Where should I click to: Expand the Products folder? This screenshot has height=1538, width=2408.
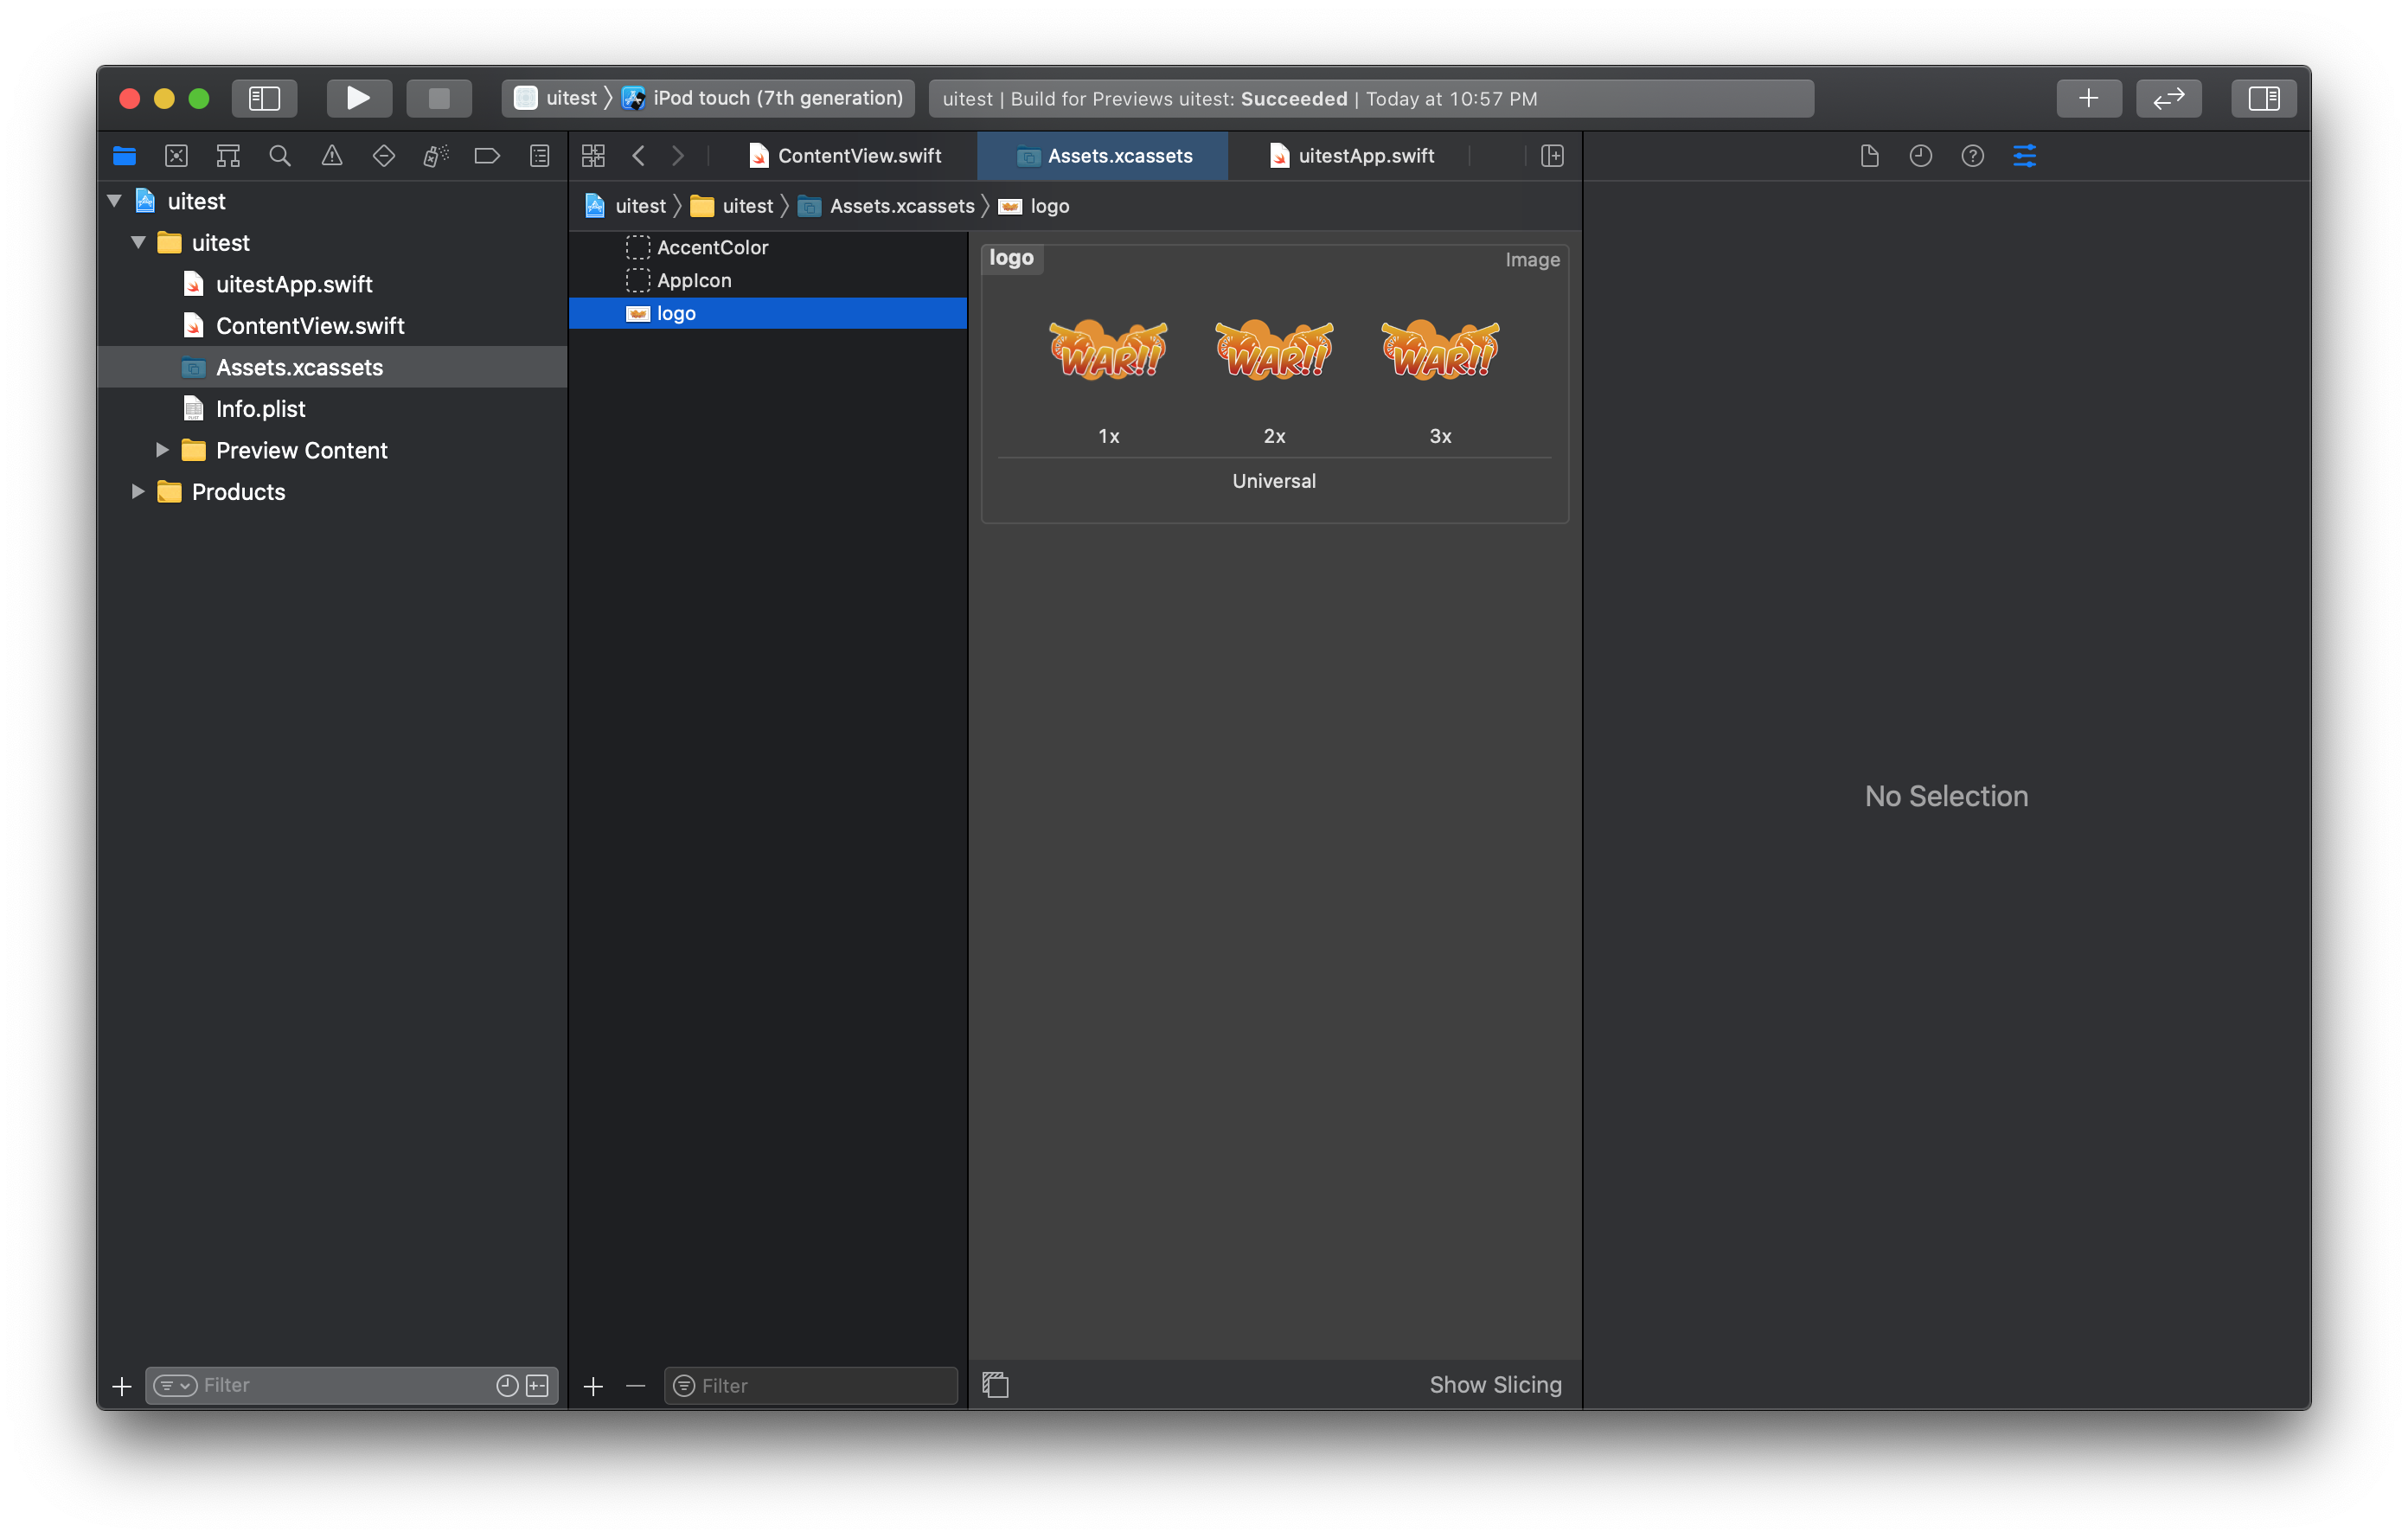[x=138, y=492]
